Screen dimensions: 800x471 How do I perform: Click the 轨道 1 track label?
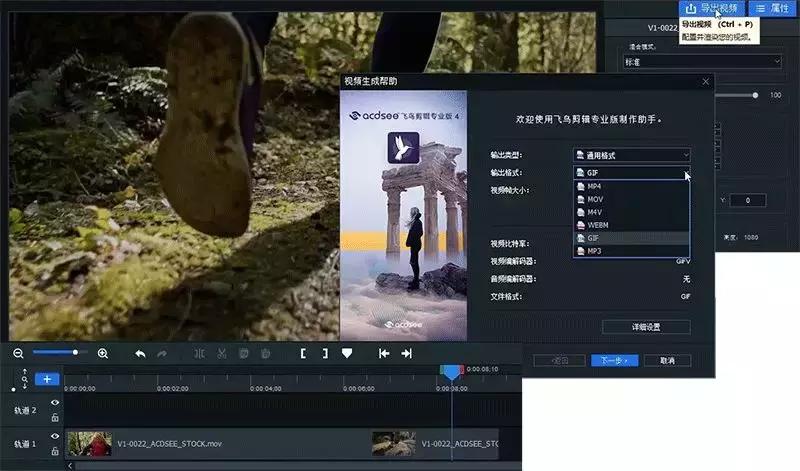(25, 444)
